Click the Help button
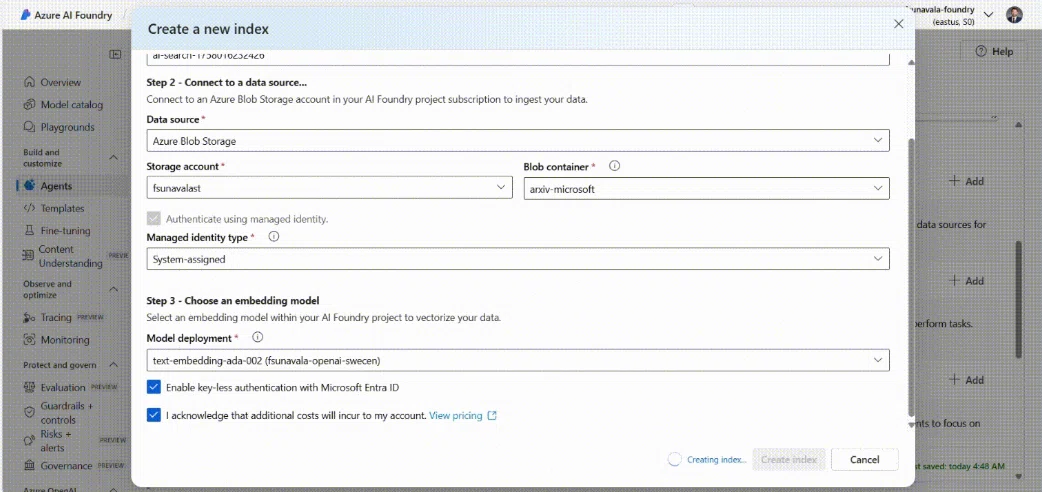1042x492 pixels. 994,51
